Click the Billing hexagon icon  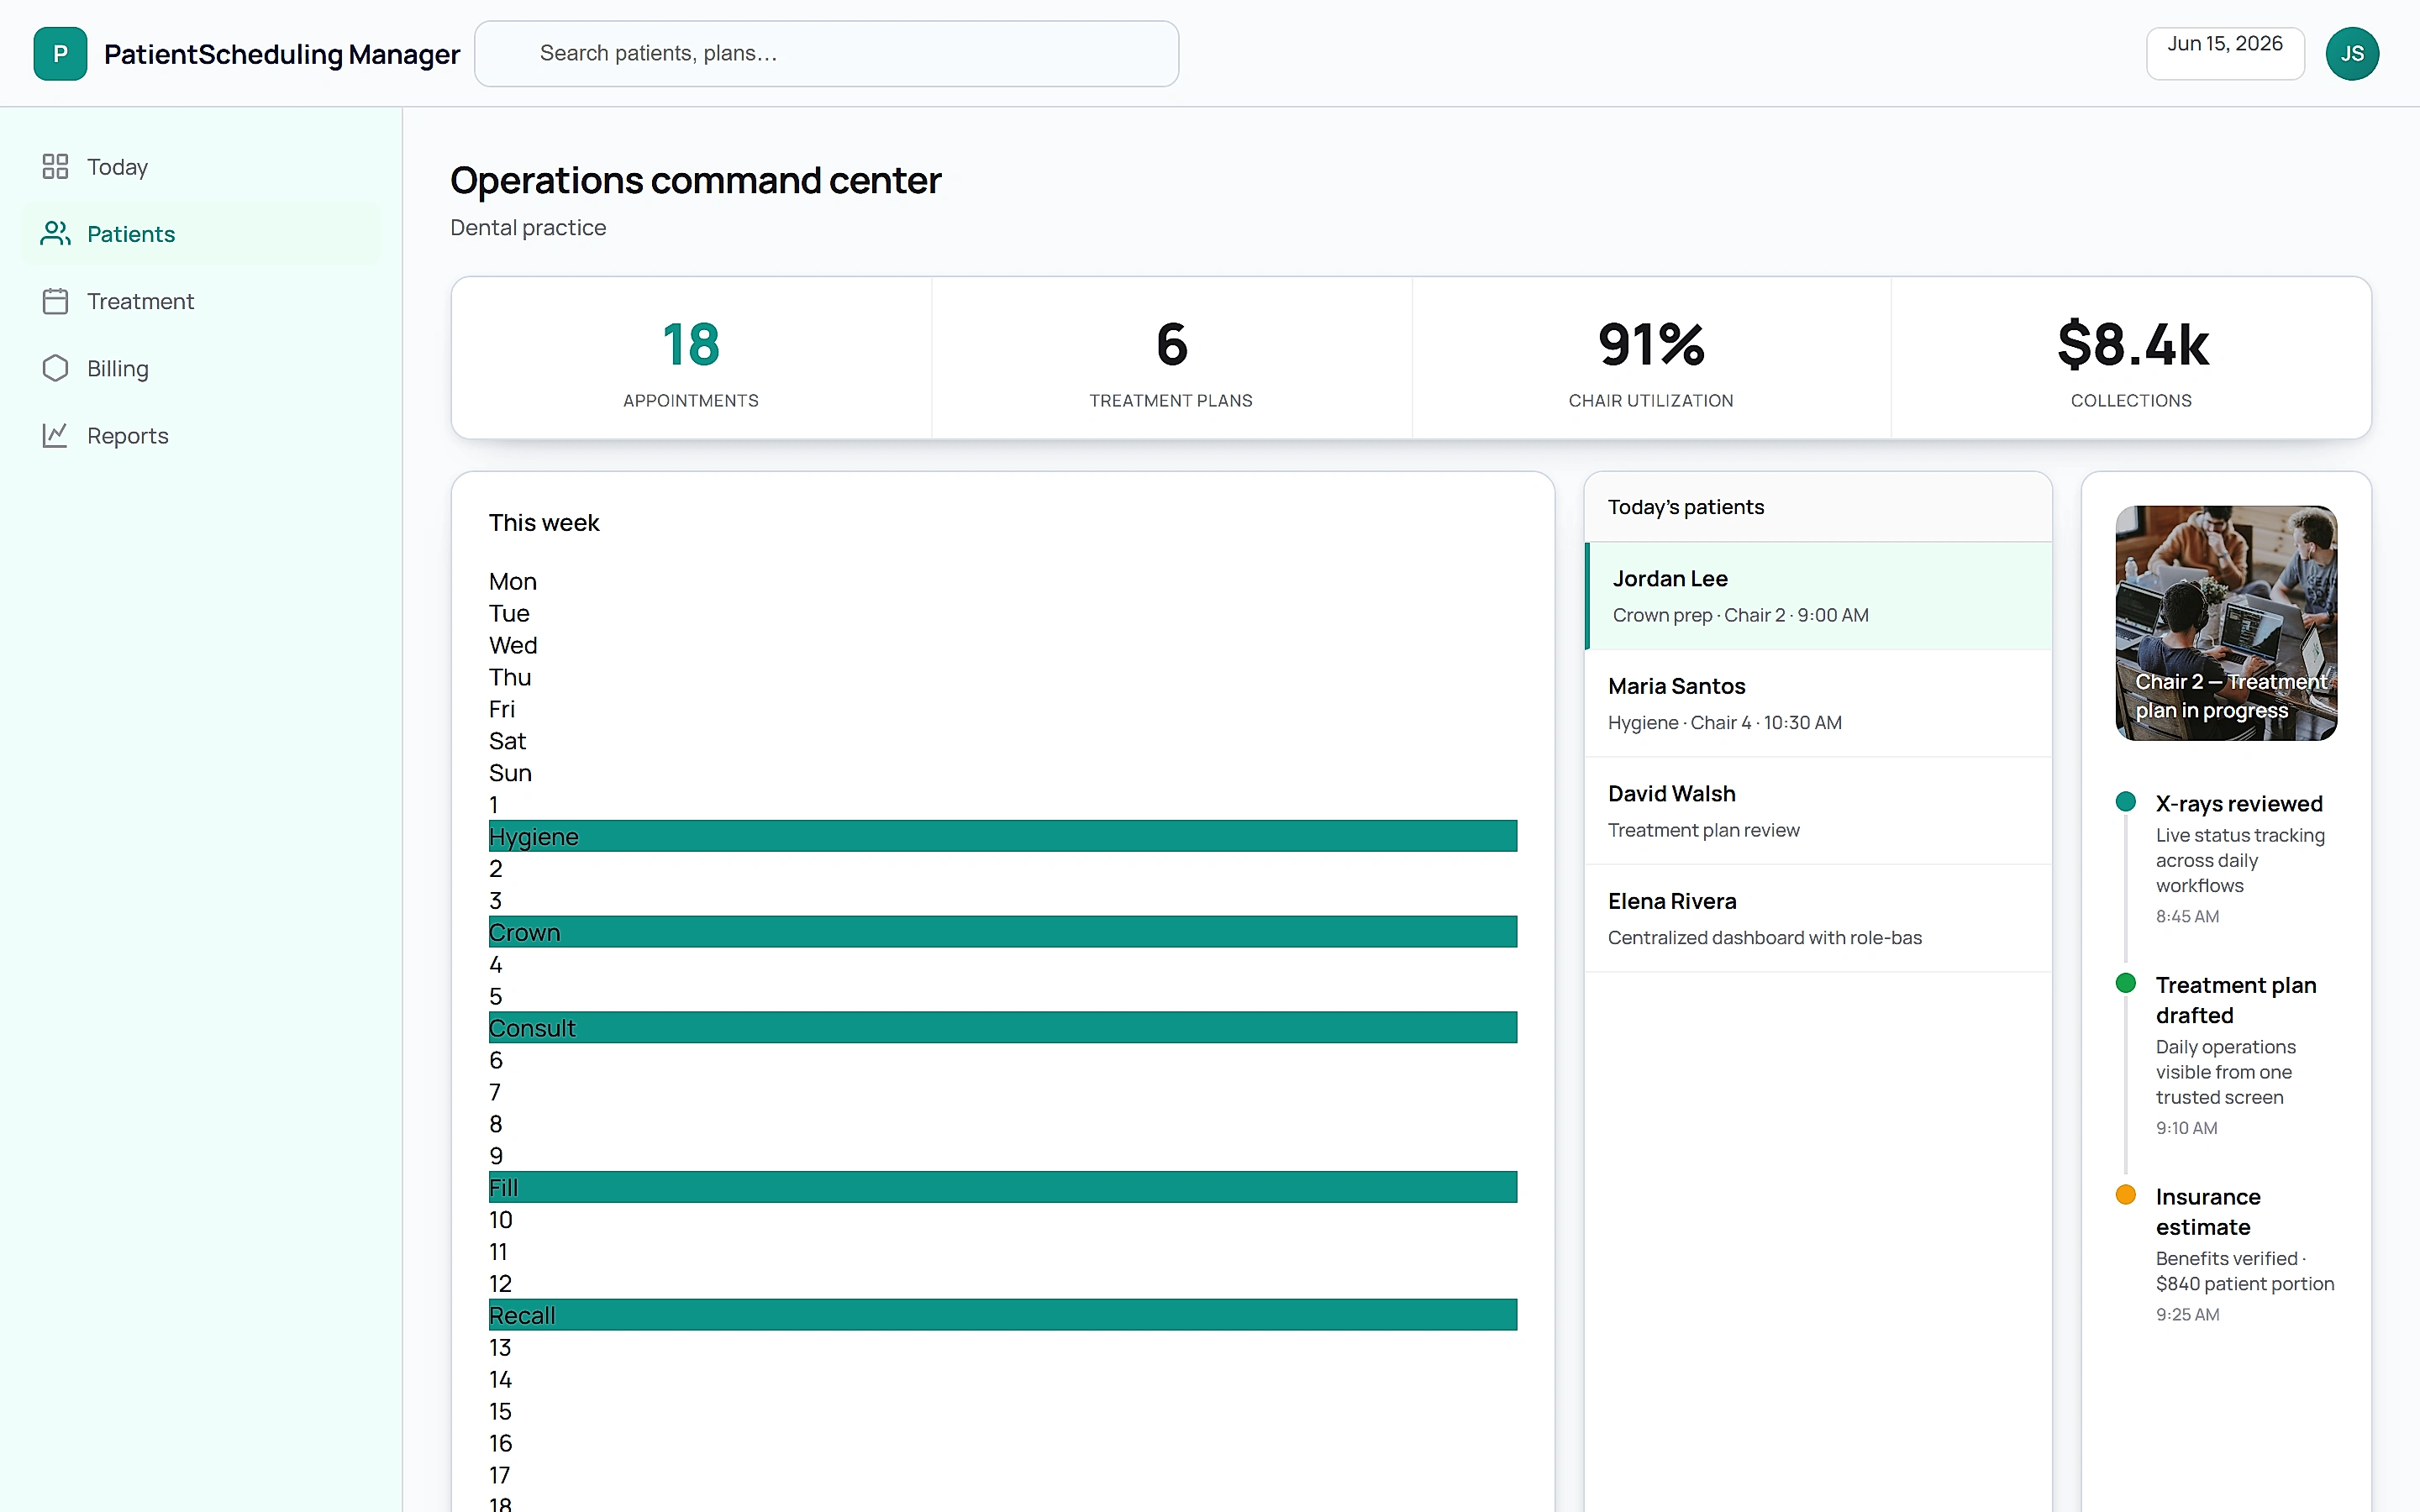tap(55, 368)
